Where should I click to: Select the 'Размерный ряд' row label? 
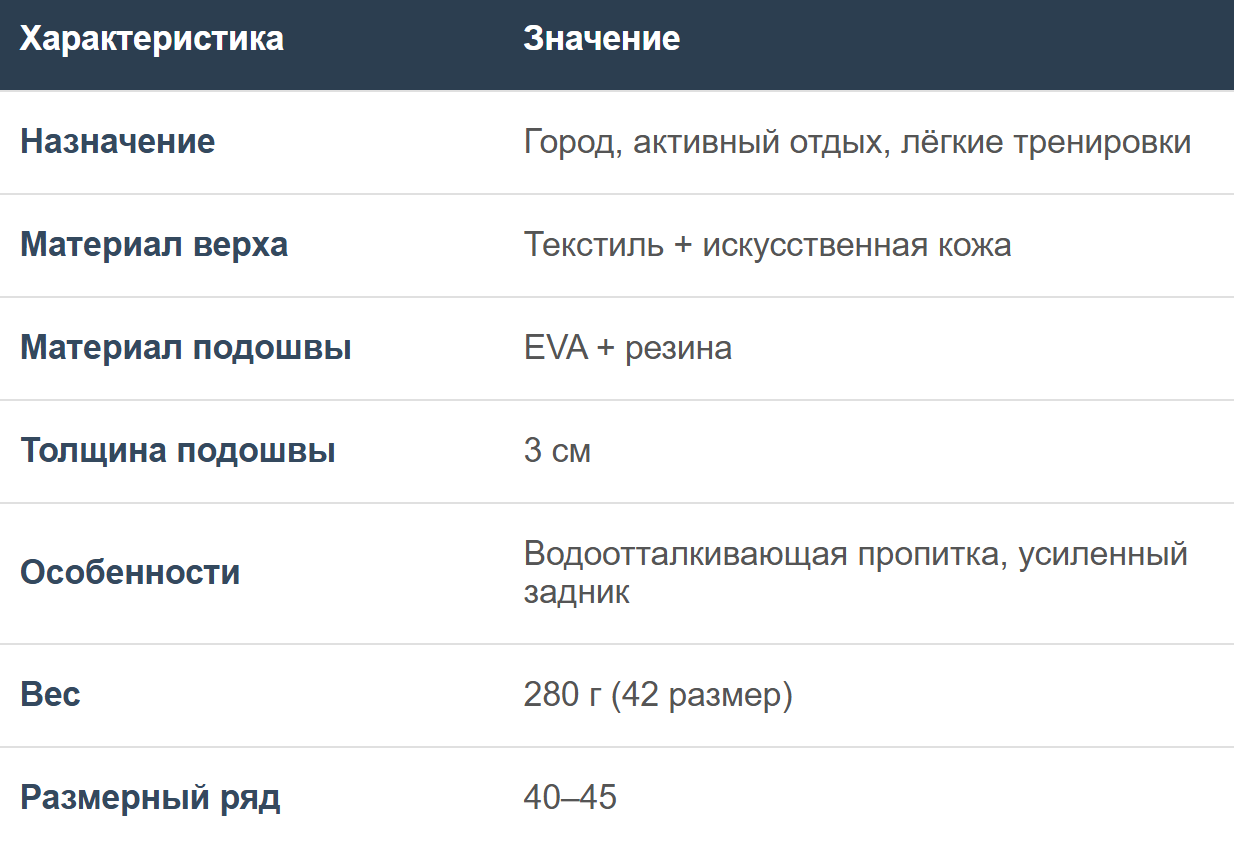point(150,798)
